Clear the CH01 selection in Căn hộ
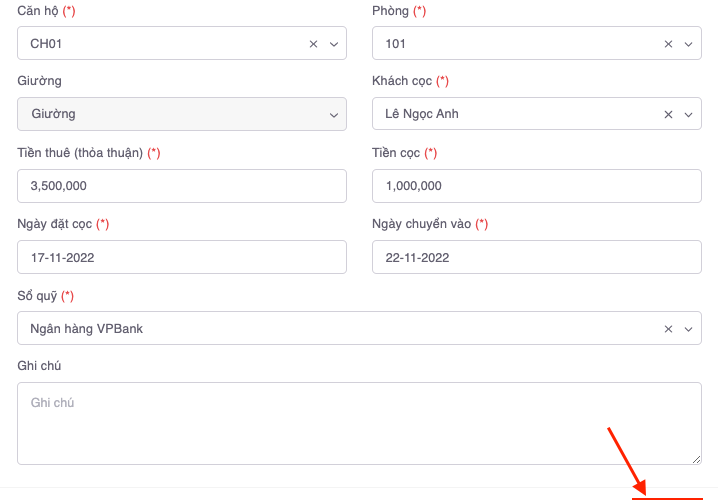This screenshot has height=500, width=718. [313, 44]
